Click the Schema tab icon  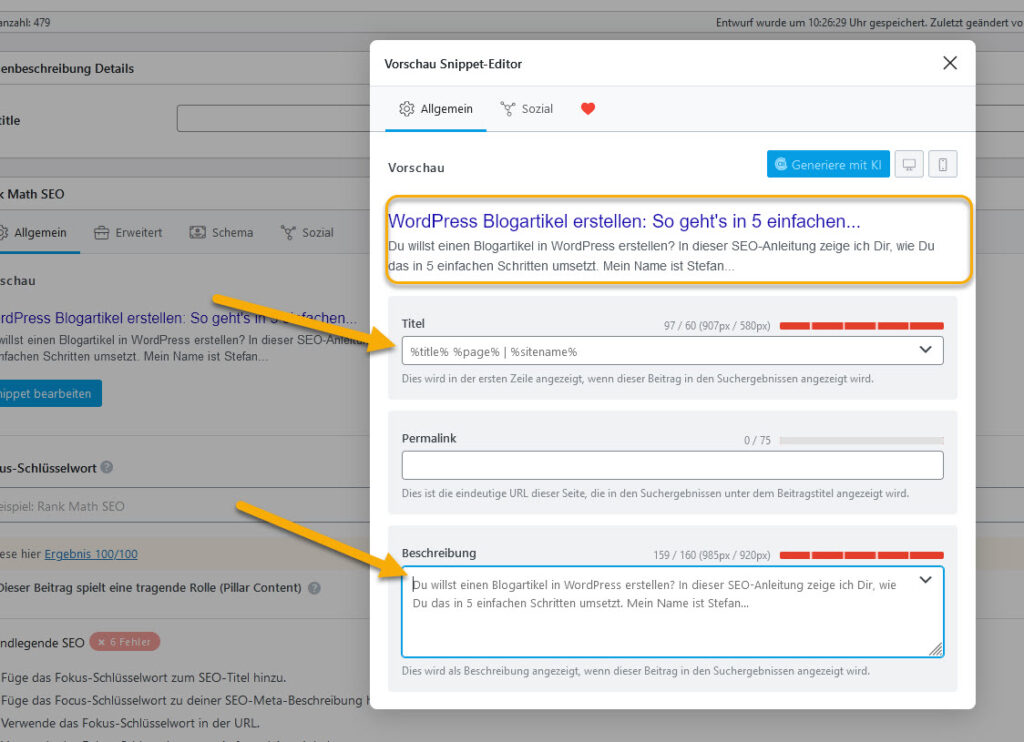pyautogui.click(x=197, y=233)
